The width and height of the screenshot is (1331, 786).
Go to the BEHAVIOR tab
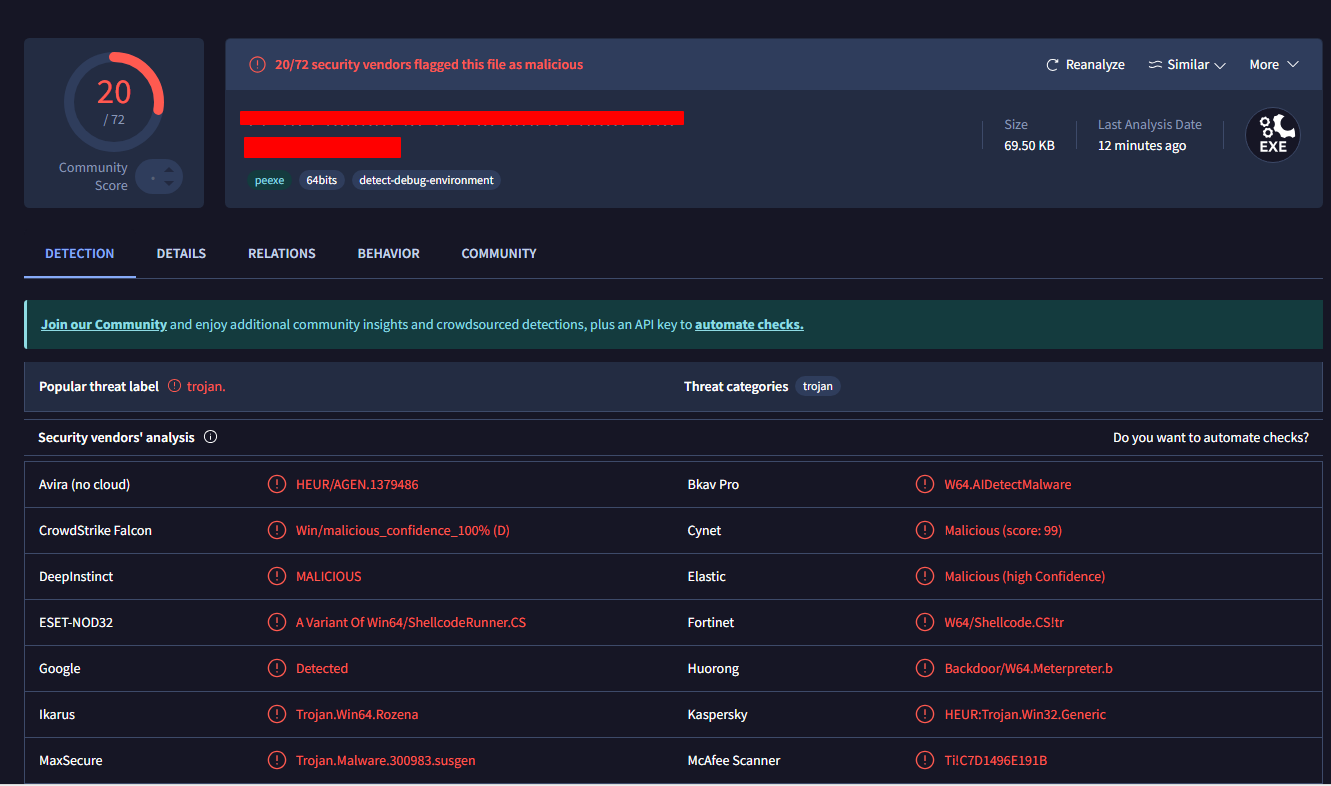click(x=389, y=253)
